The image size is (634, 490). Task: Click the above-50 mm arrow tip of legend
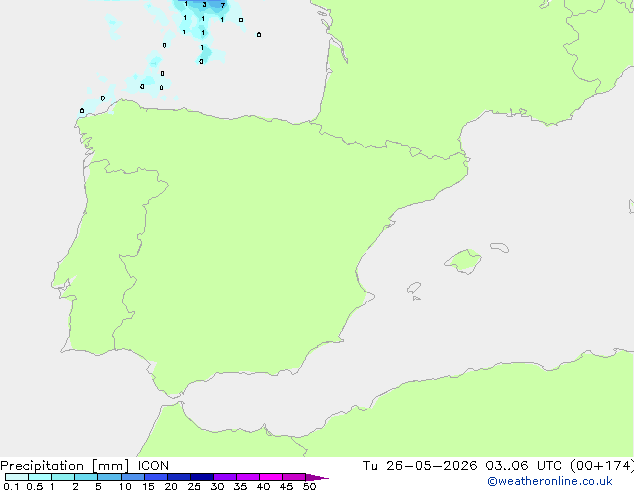point(317,477)
